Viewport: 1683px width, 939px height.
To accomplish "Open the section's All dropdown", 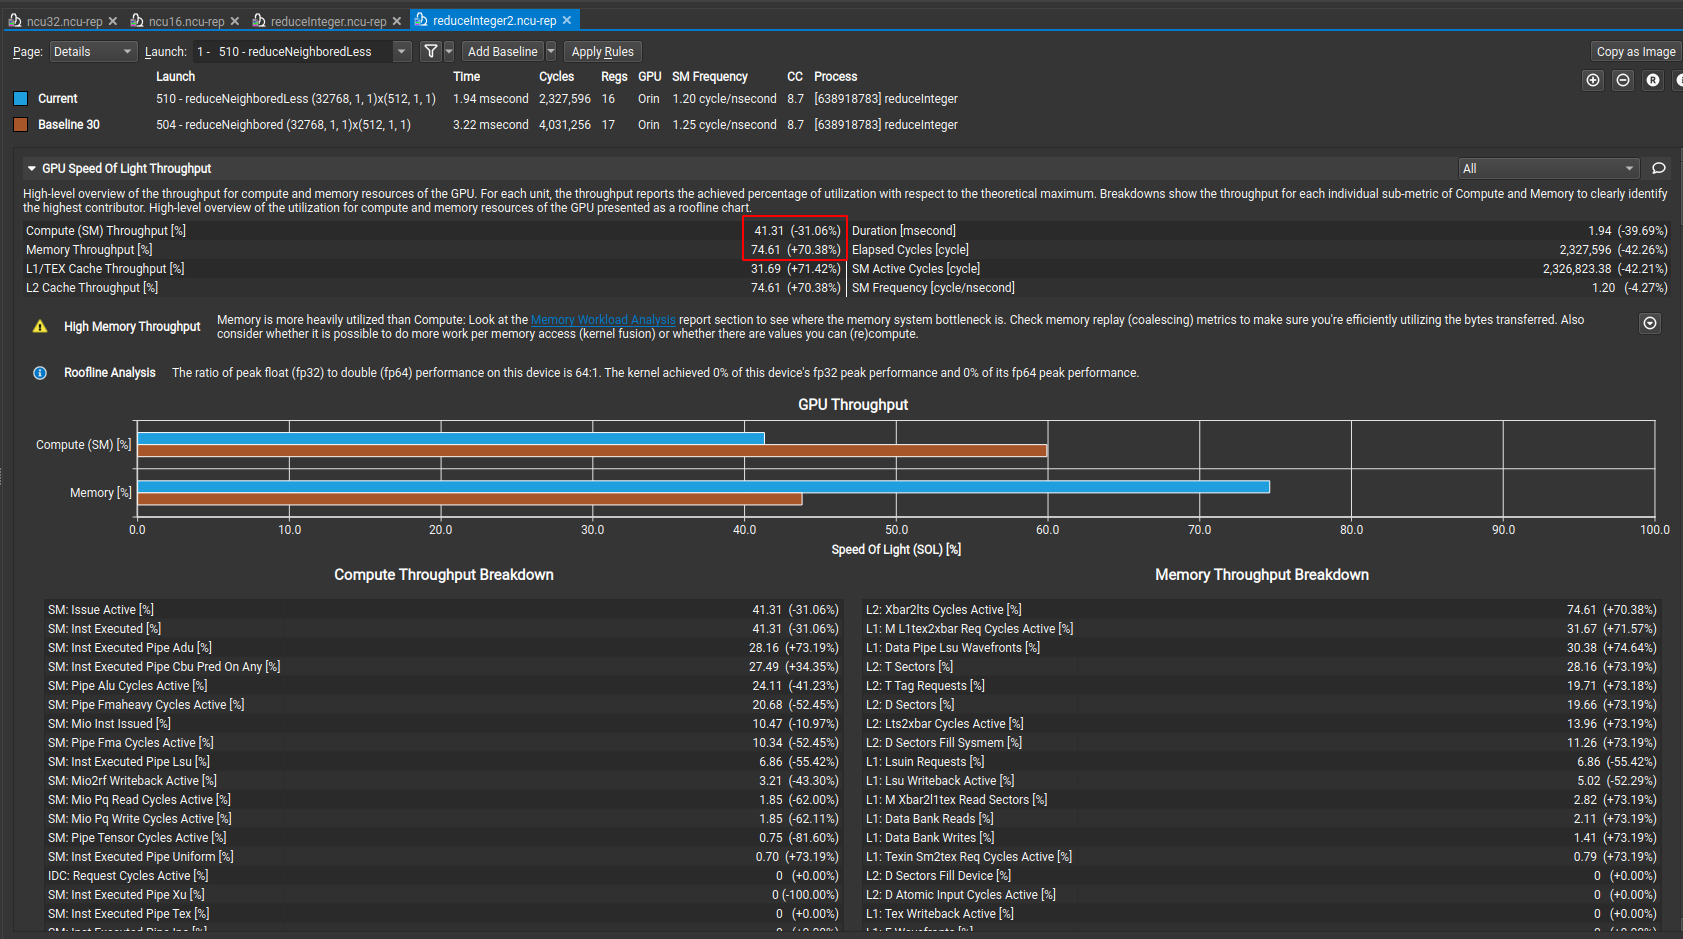I will [x=1548, y=168].
